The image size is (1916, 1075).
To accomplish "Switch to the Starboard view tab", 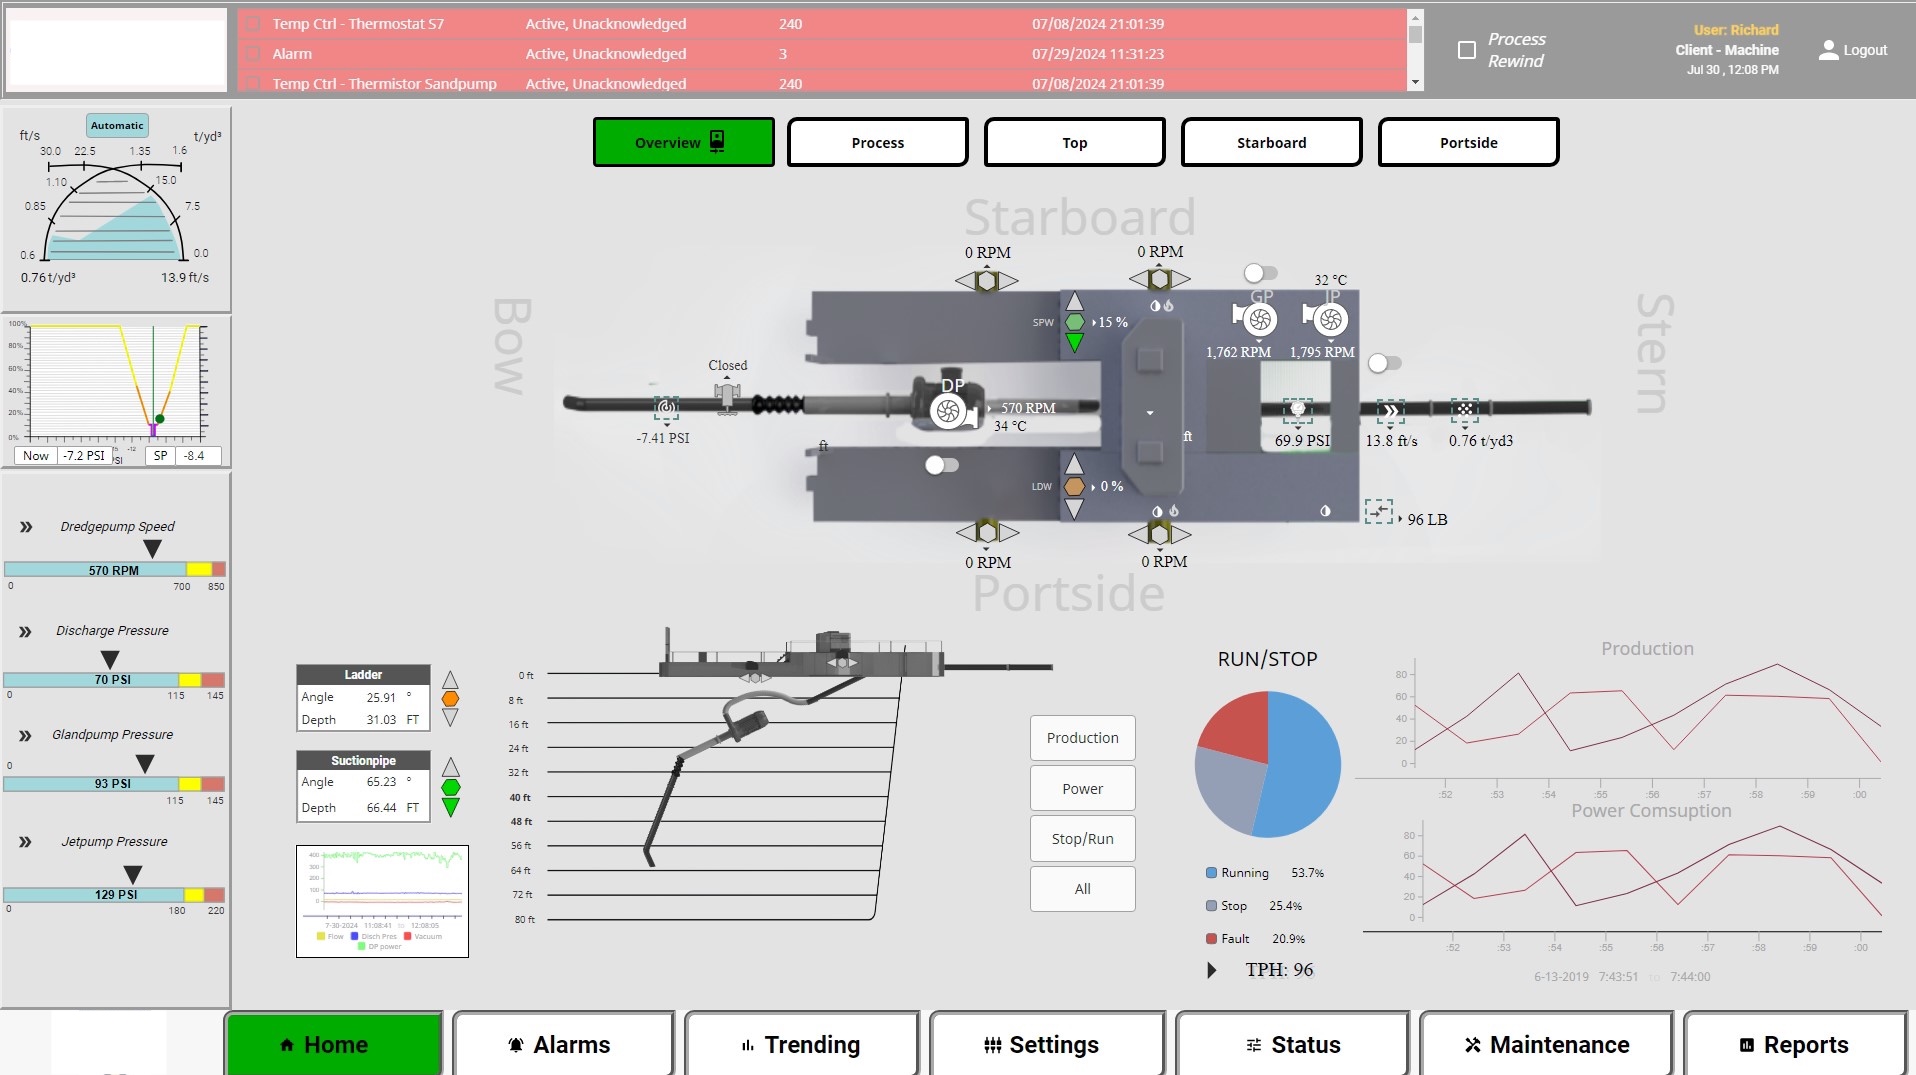I will (1270, 142).
